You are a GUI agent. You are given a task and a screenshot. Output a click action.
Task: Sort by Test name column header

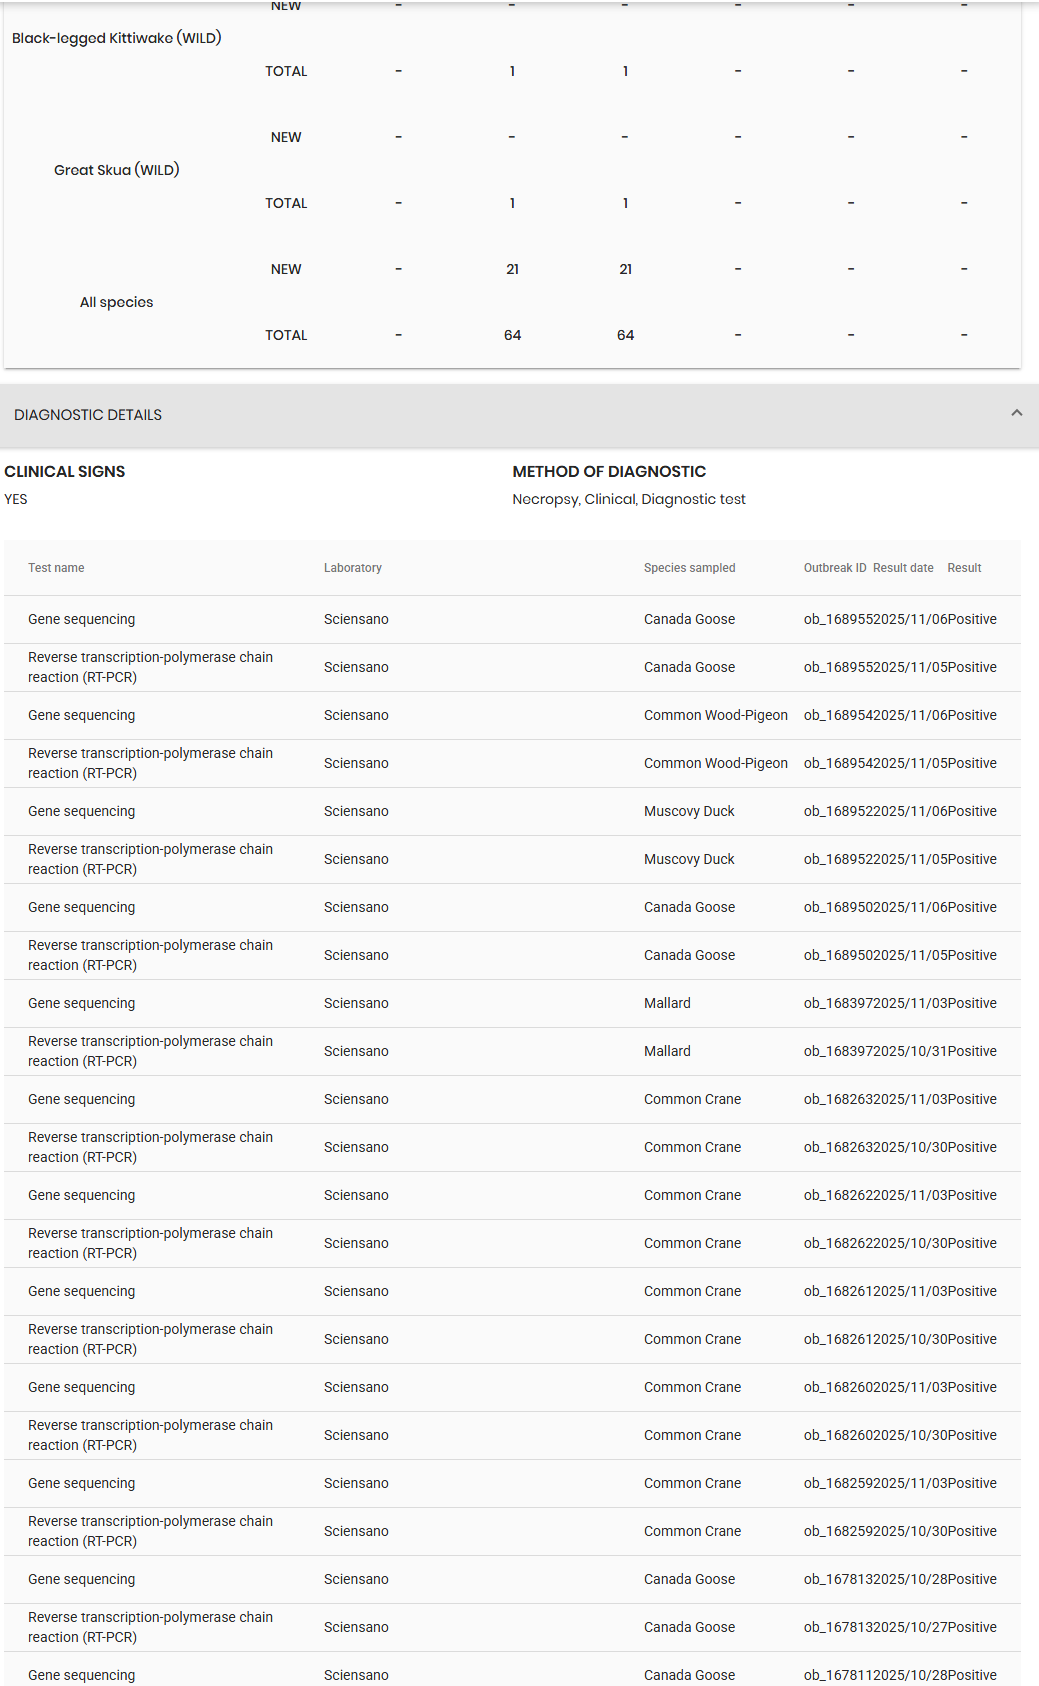(x=56, y=568)
